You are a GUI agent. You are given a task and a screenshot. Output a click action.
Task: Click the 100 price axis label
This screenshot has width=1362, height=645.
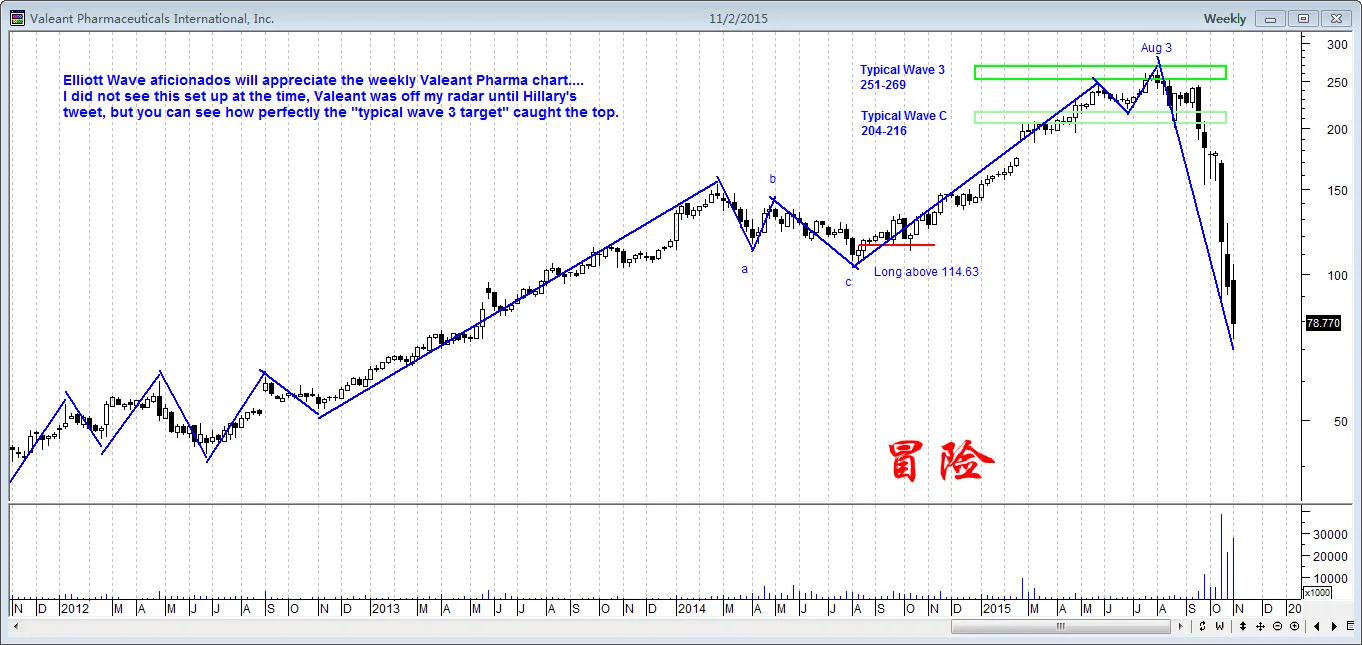point(1336,275)
